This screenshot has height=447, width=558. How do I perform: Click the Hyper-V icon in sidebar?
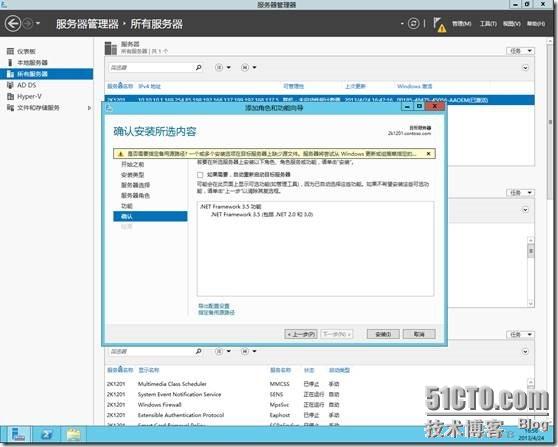point(10,96)
